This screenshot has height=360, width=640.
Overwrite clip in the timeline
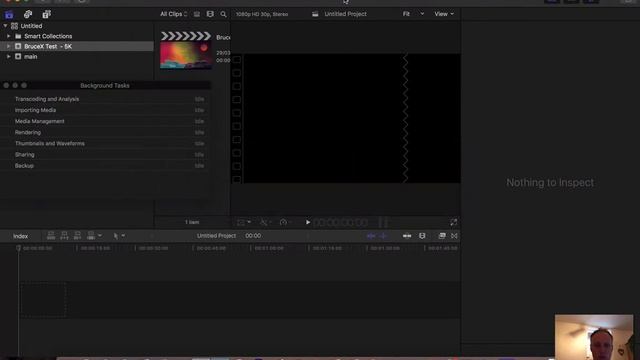point(91,236)
